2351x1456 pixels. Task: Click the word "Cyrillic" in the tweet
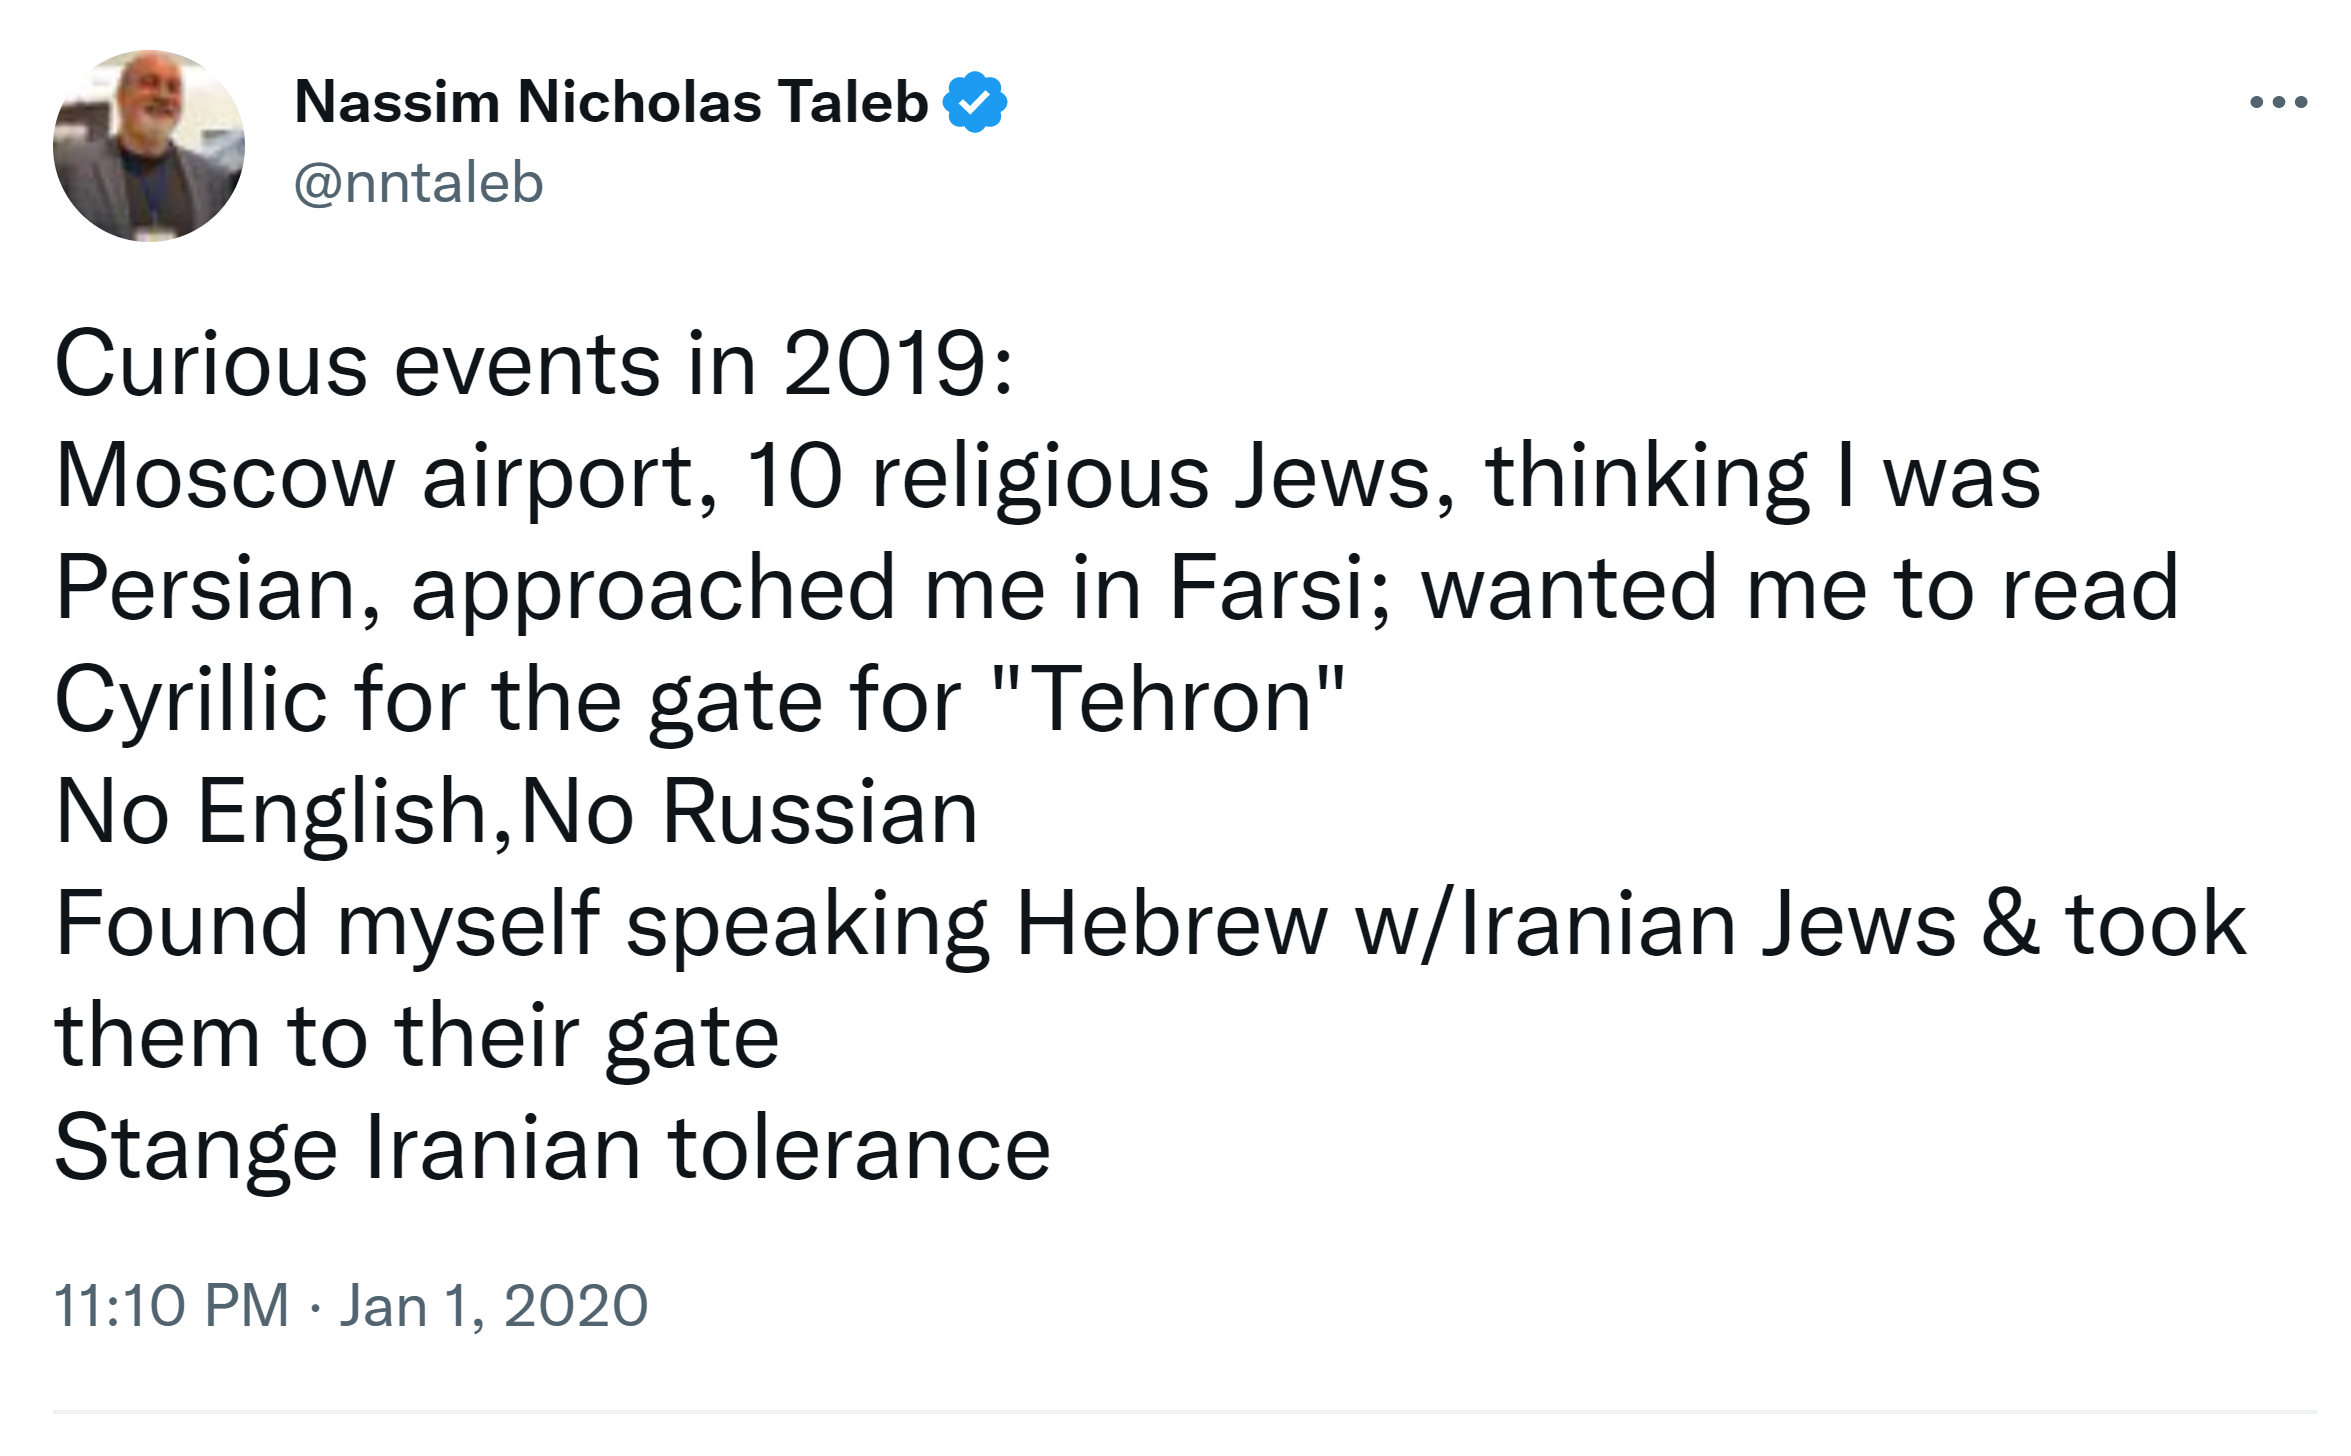tap(191, 701)
